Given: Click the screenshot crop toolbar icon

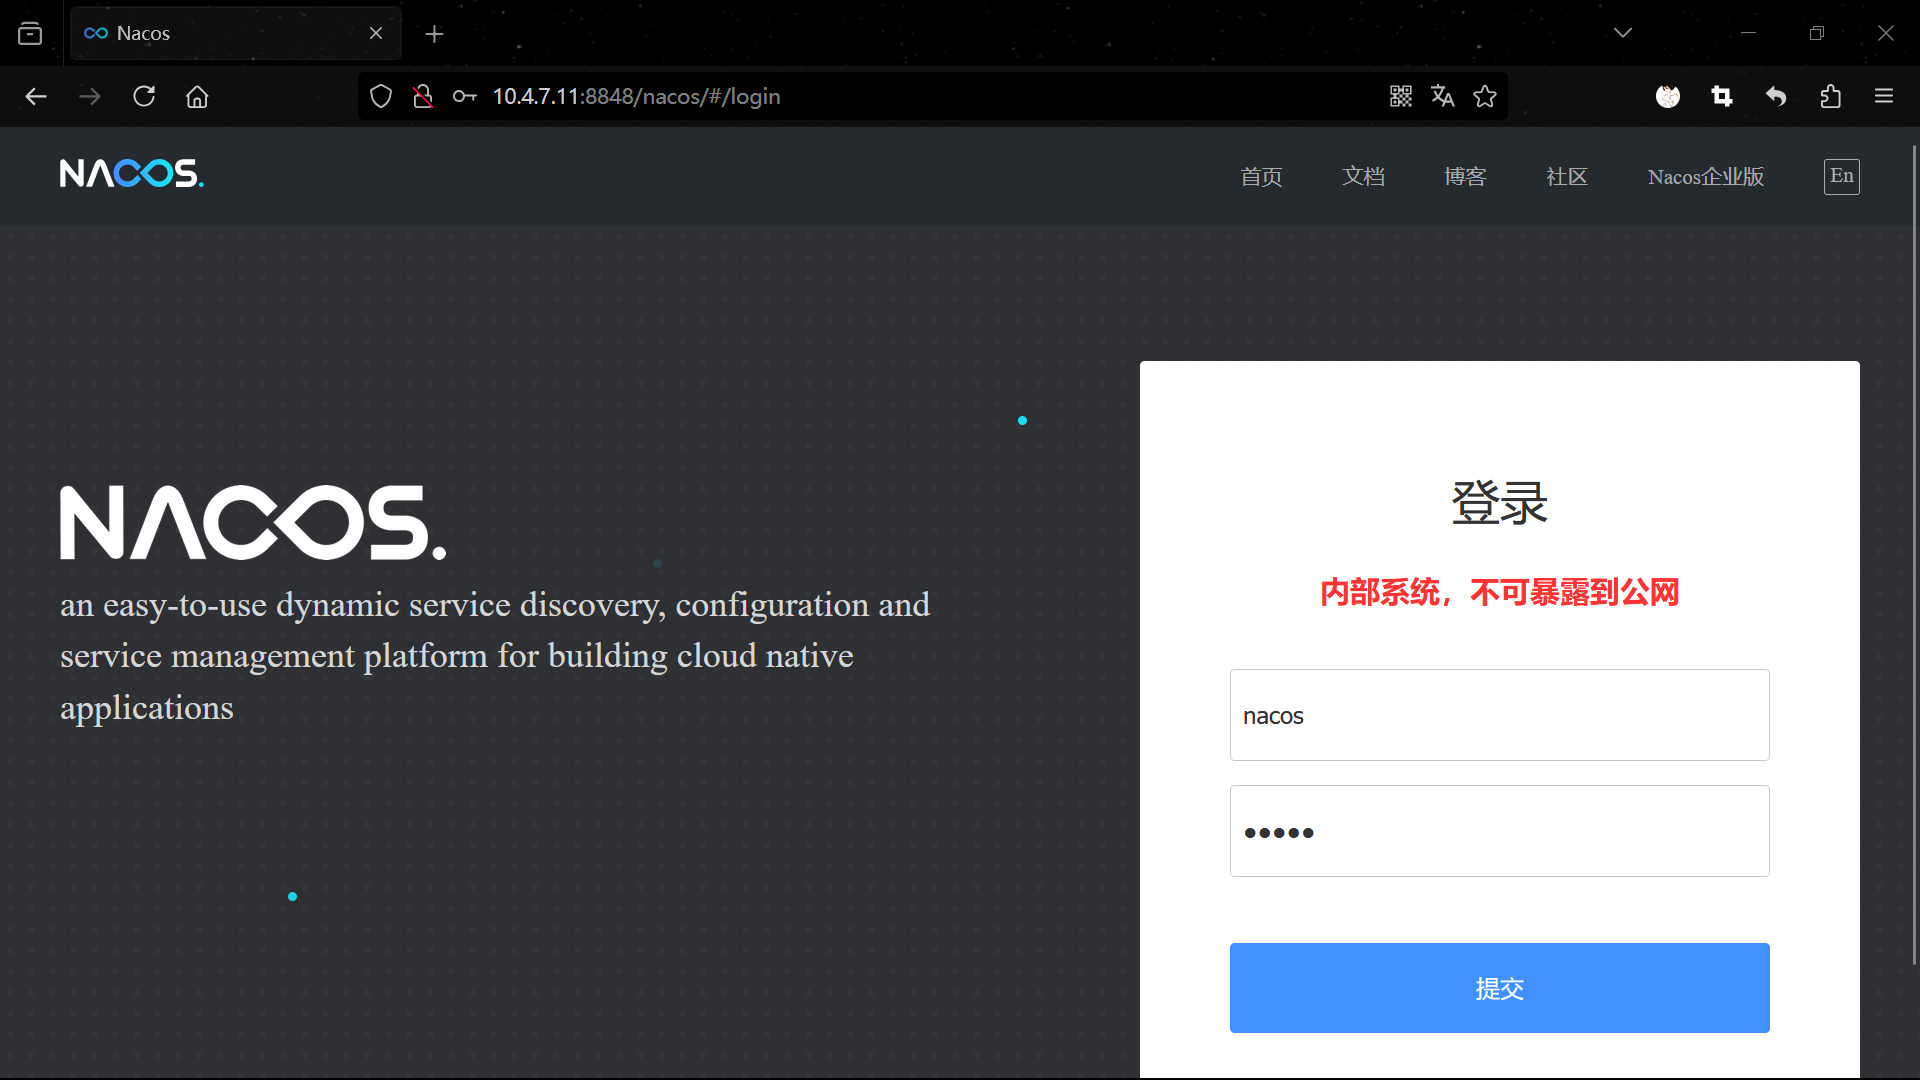Looking at the screenshot, I should 1721,96.
